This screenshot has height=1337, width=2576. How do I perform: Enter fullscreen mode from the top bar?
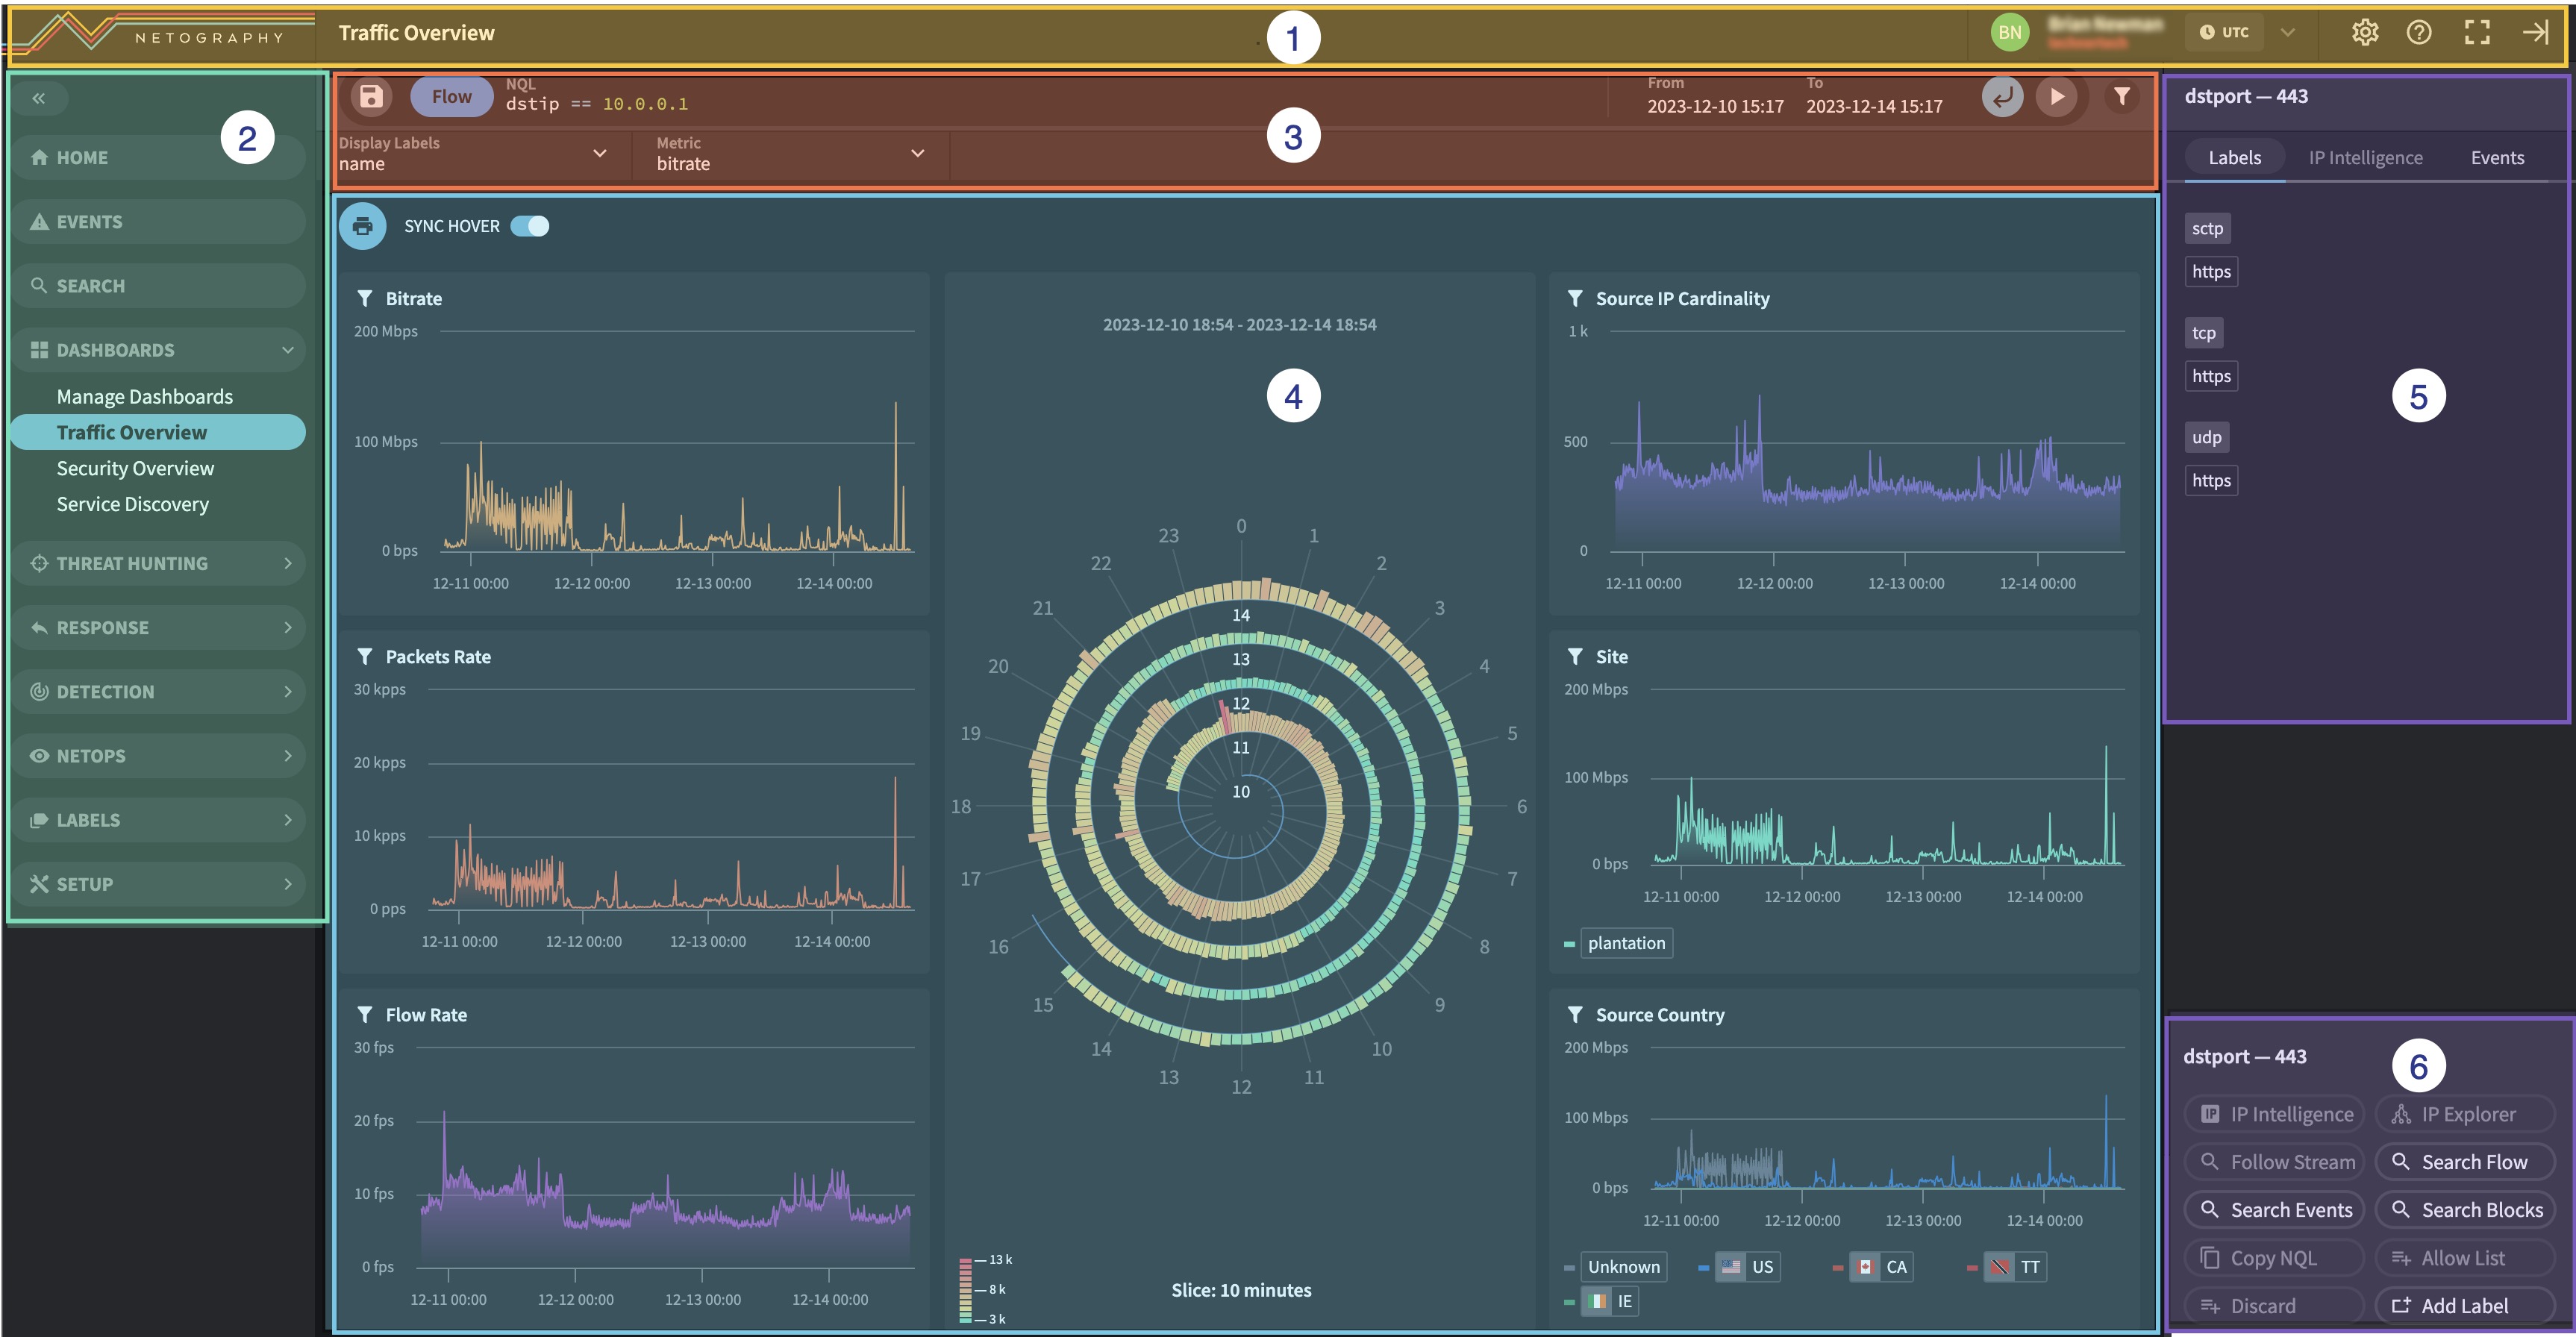(2479, 31)
